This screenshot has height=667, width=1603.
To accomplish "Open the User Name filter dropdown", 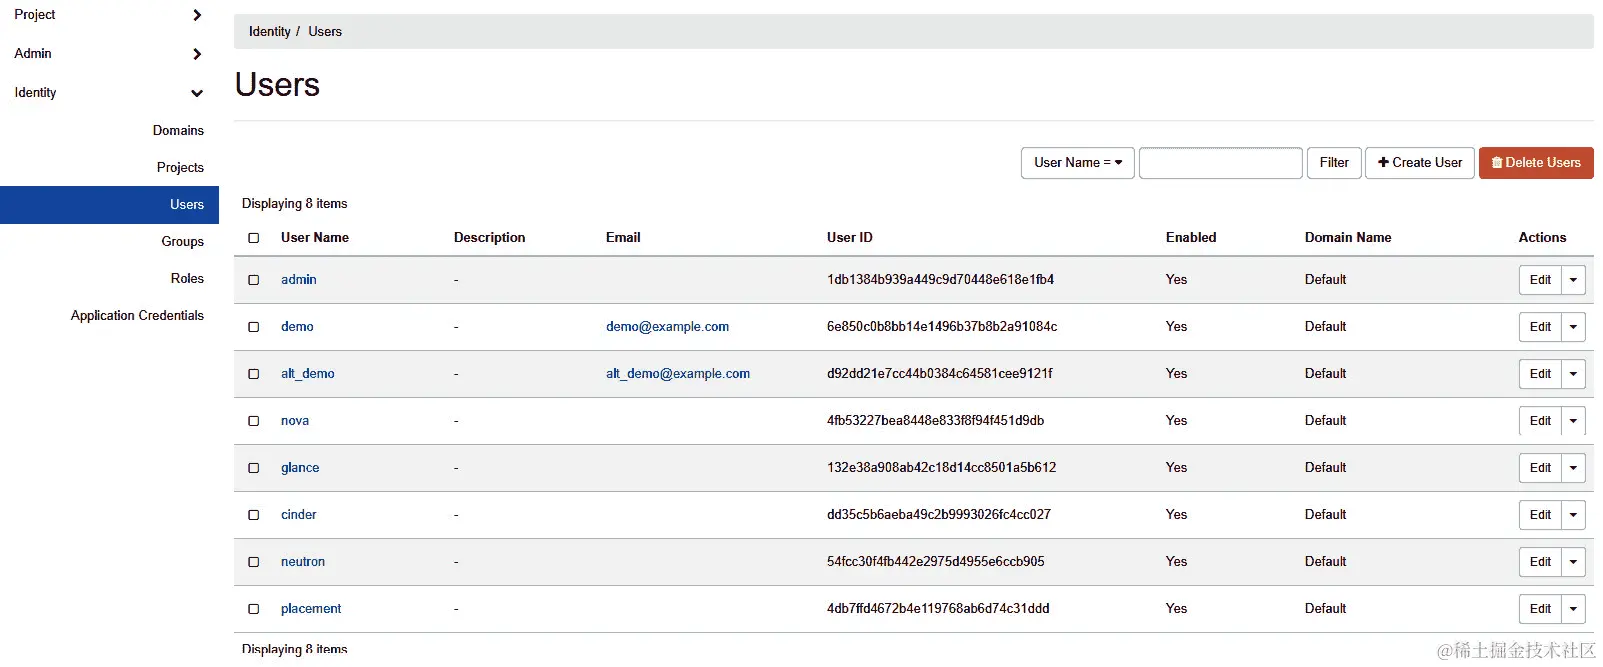I will click(1077, 163).
